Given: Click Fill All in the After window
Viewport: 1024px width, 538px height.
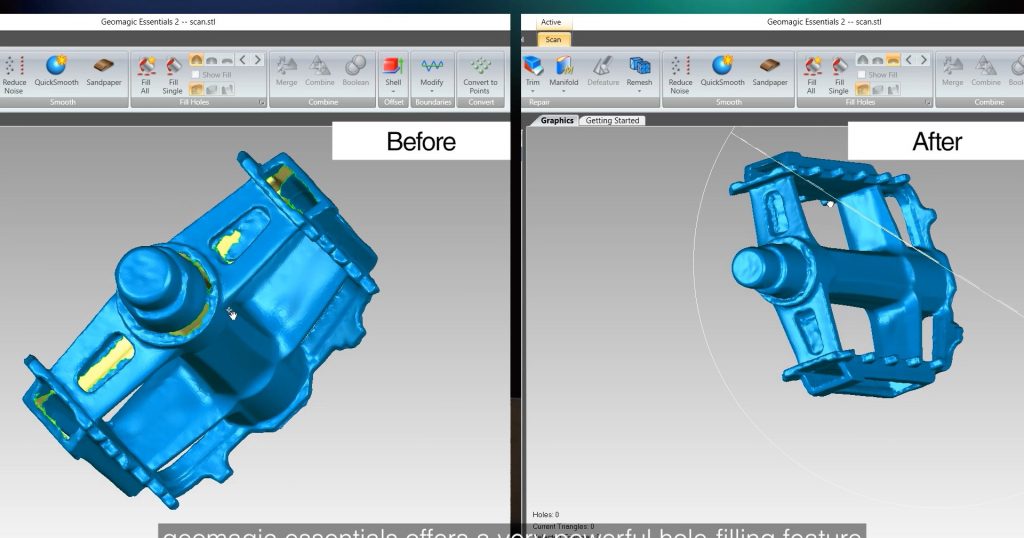Looking at the screenshot, I should 812,74.
